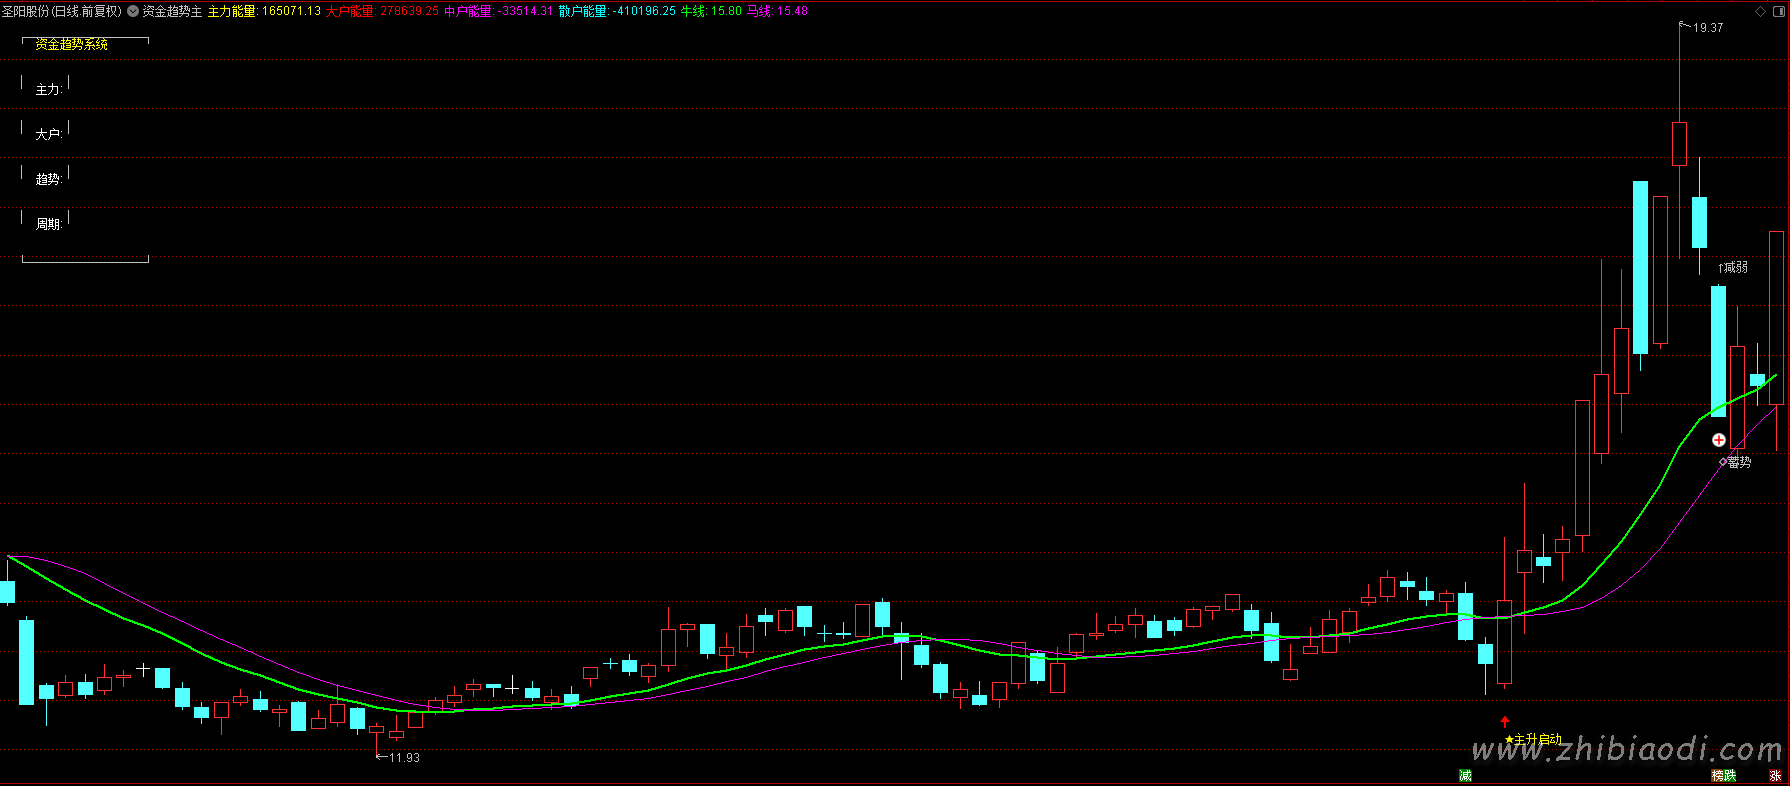Click the left diamond icon at top right
Image resolution: width=1790 pixels, height=786 pixels.
tap(1760, 11)
